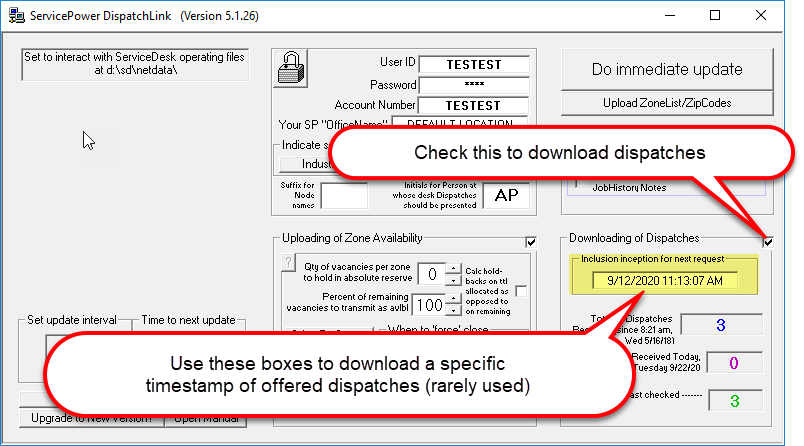Minimize the DispatchLink window
Screen dimensions: 804x446
click(670, 15)
